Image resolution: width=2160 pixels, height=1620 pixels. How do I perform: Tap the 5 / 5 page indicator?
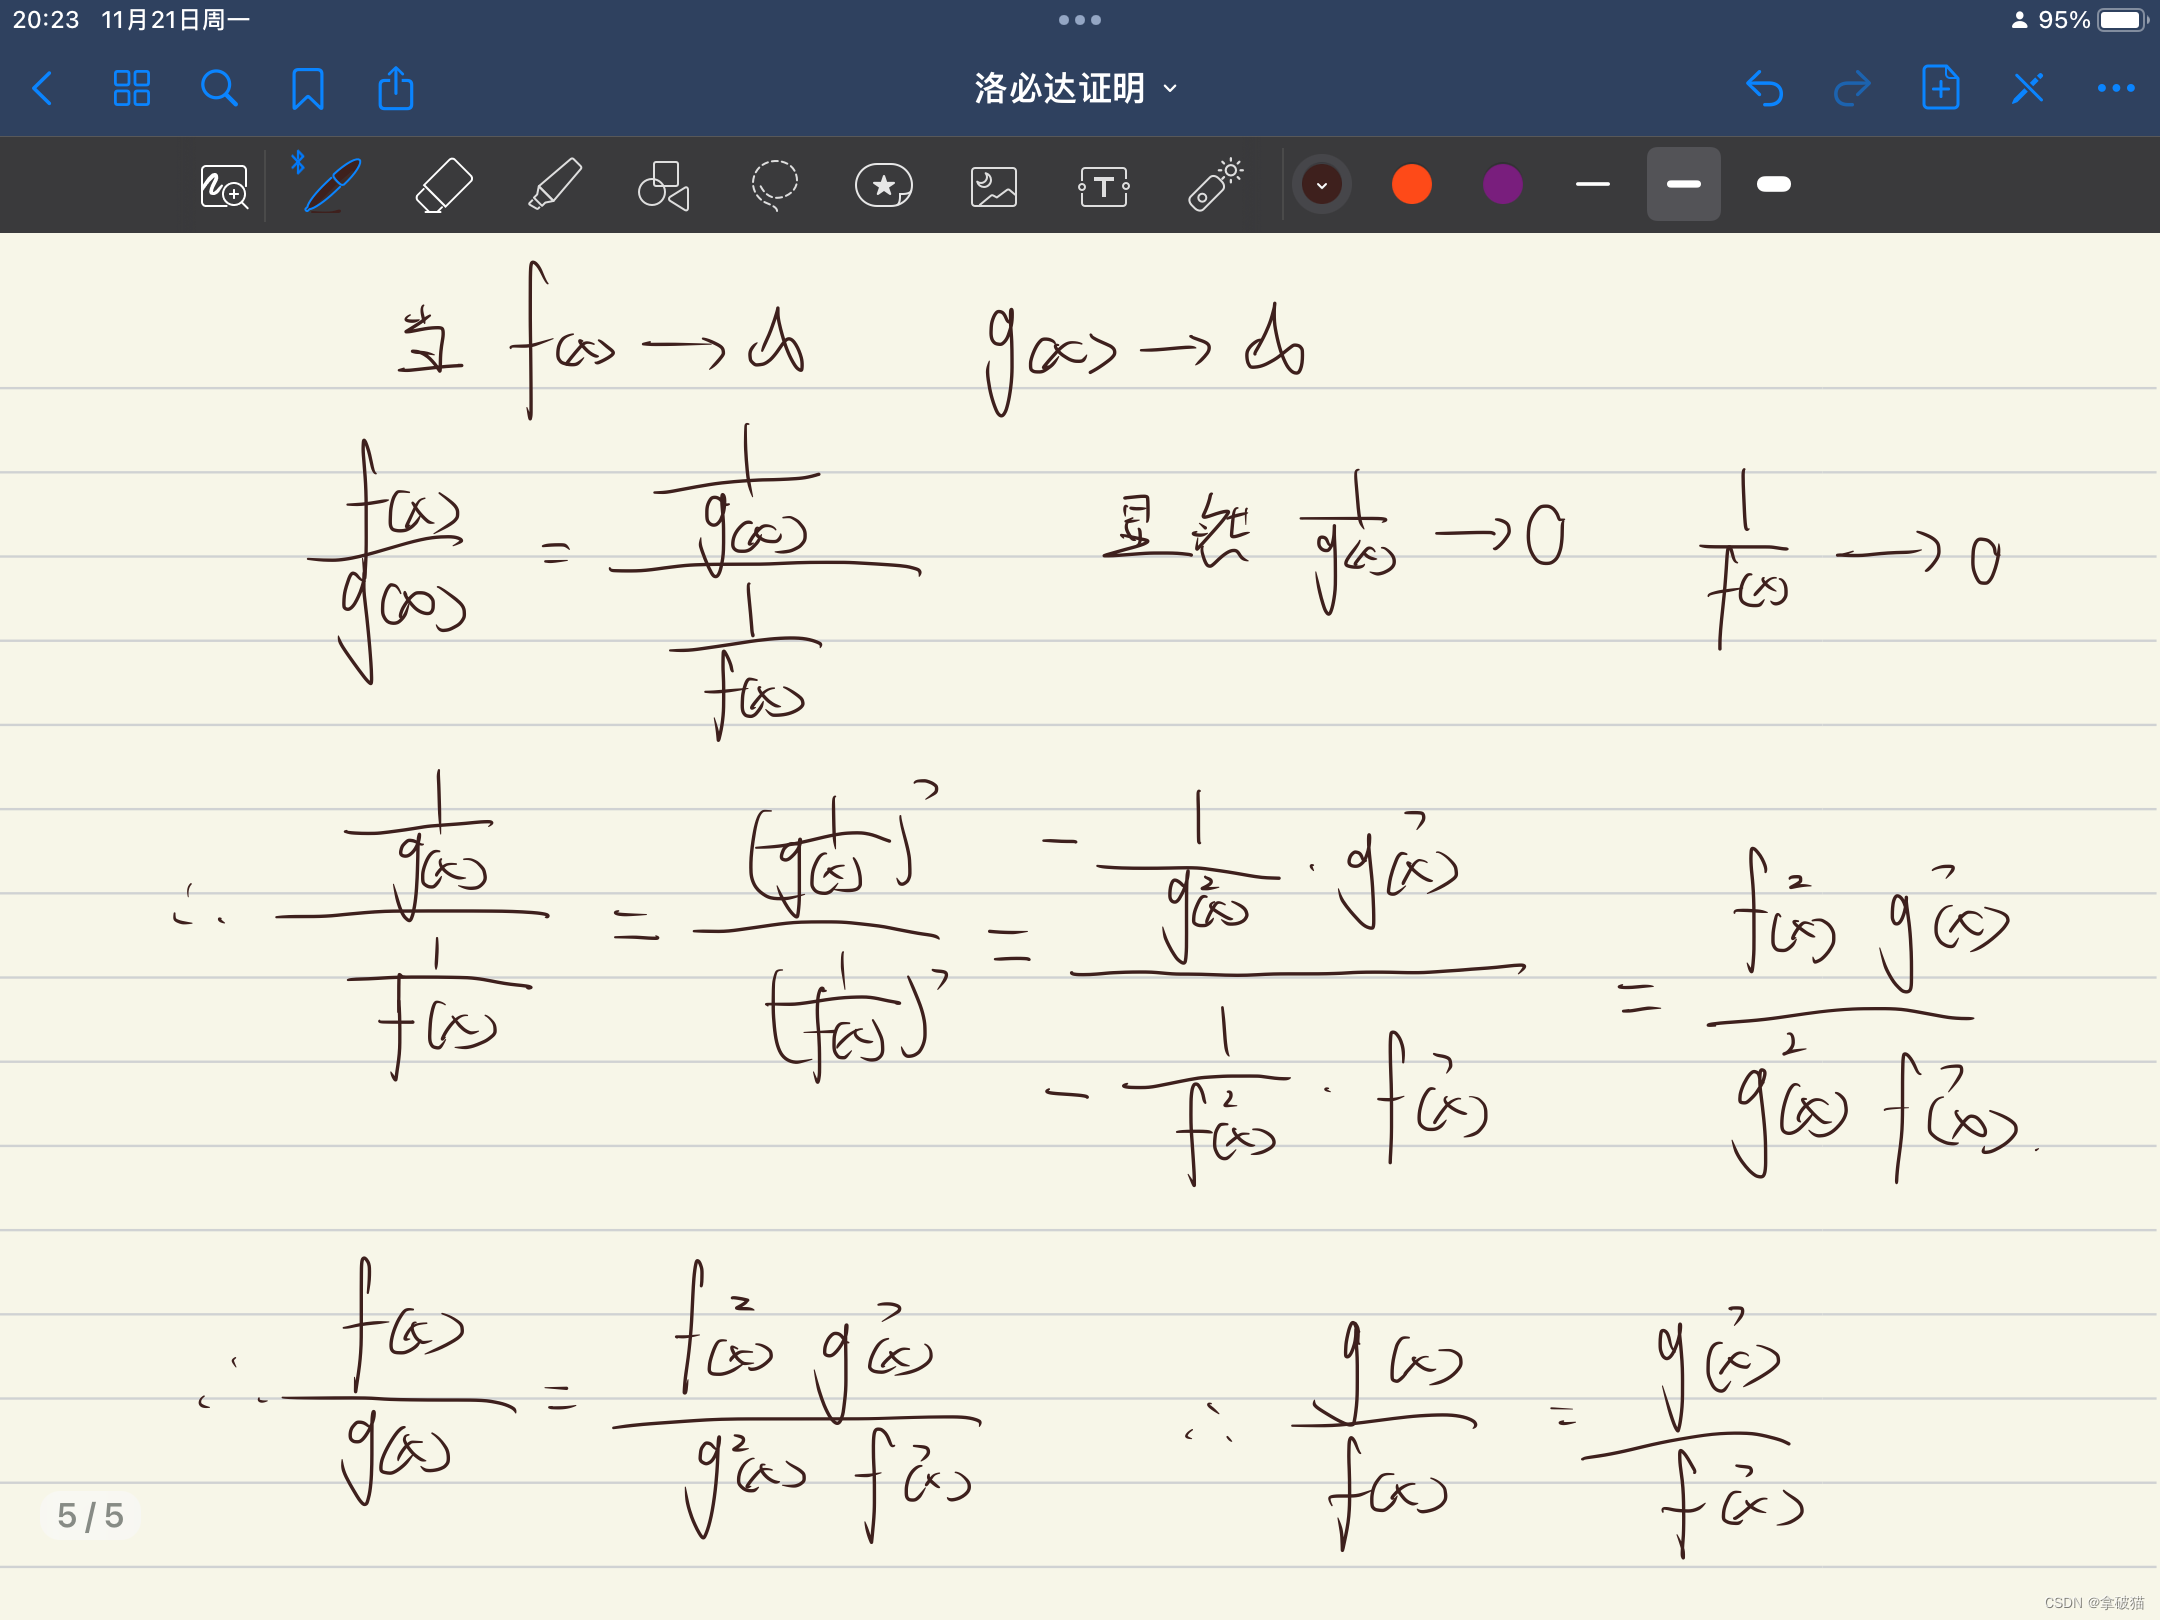tap(90, 1515)
